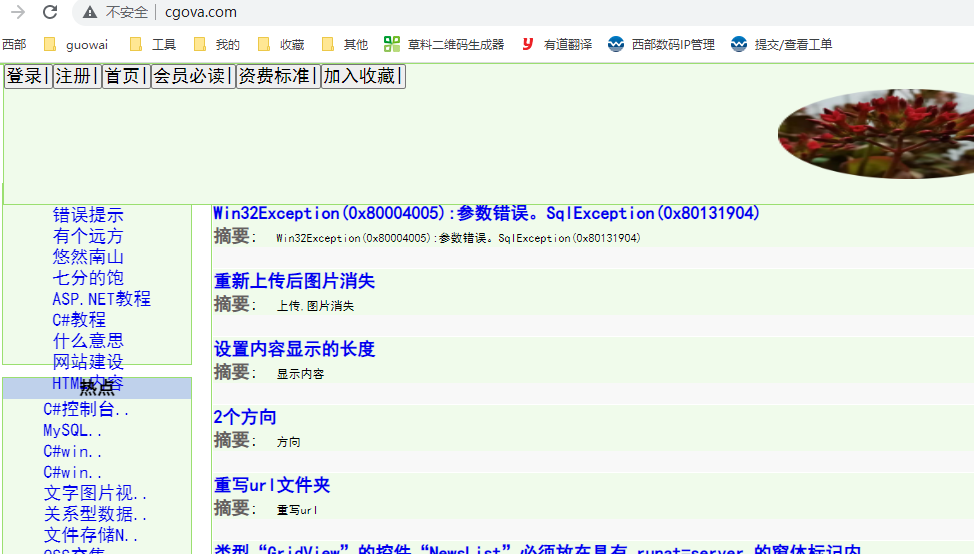Click the browser reload button
Image resolution: width=974 pixels, height=554 pixels.
coord(50,12)
